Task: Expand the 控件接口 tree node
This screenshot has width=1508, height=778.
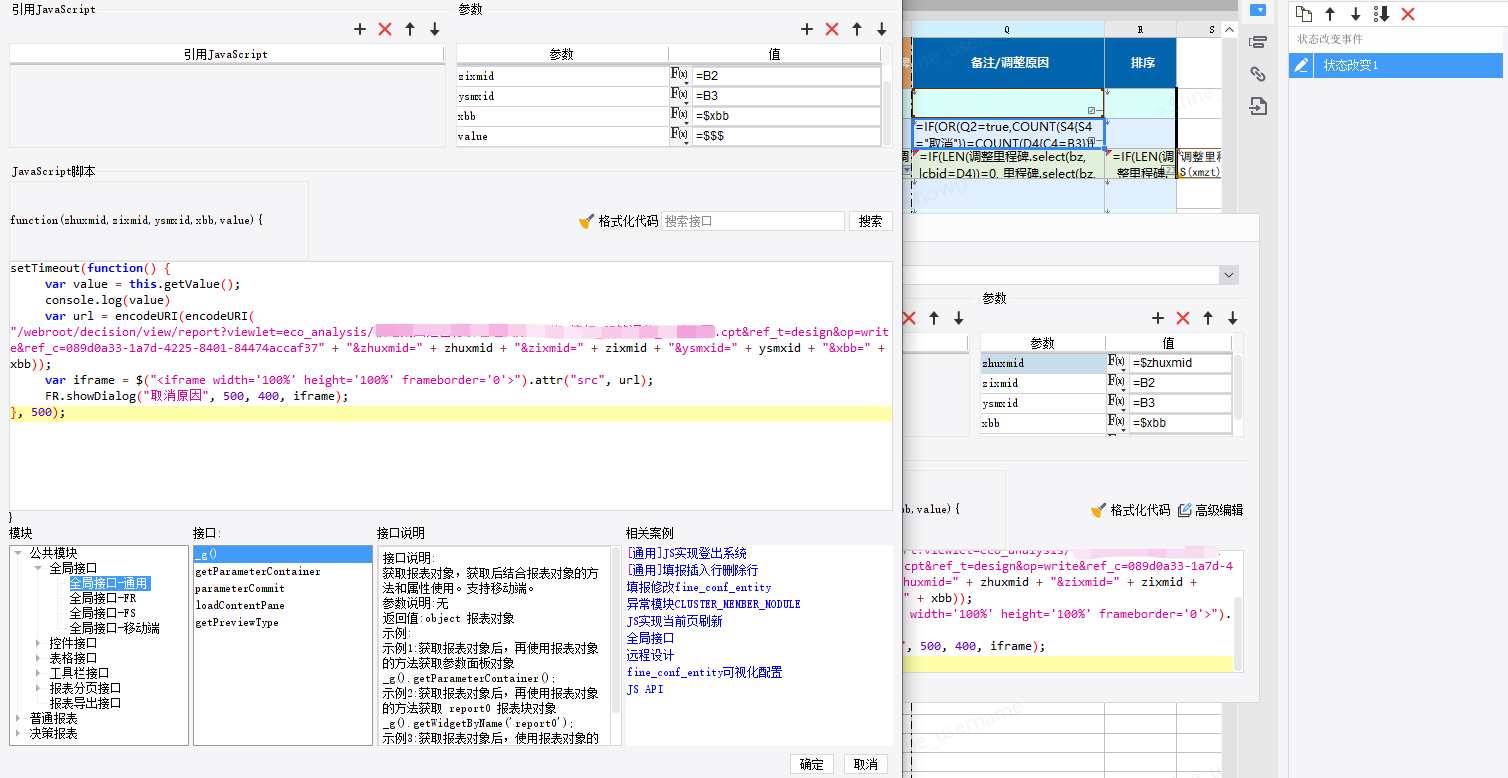Action: (39, 643)
